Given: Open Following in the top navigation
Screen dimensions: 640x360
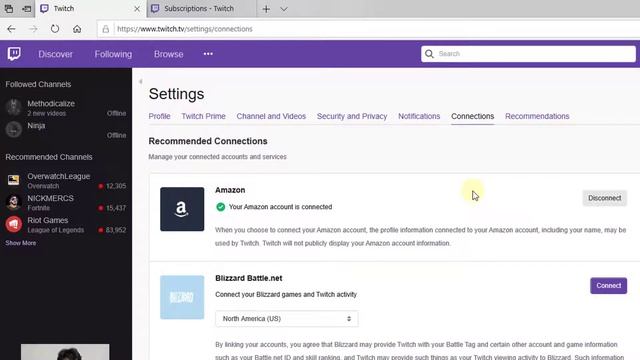Looking at the screenshot, I should [x=113, y=54].
